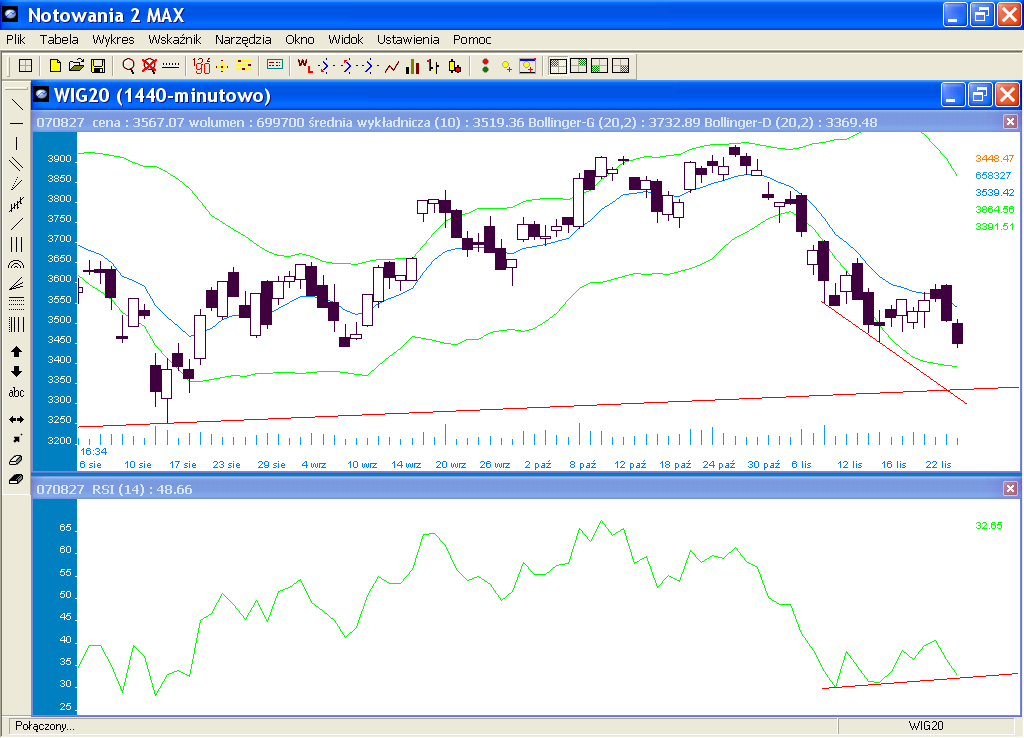Image resolution: width=1024 pixels, height=738 pixels.
Task: Close the RSI (14) indicator panel
Action: tap(1010, 489)
